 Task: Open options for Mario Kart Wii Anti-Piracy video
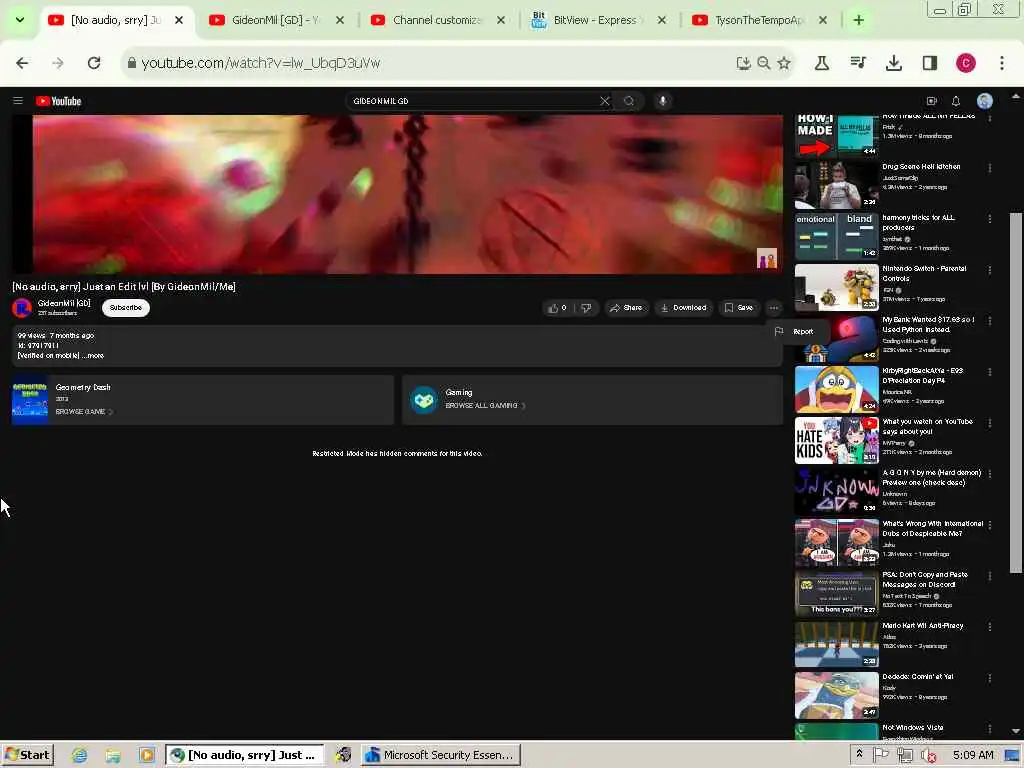coord(990,626)
